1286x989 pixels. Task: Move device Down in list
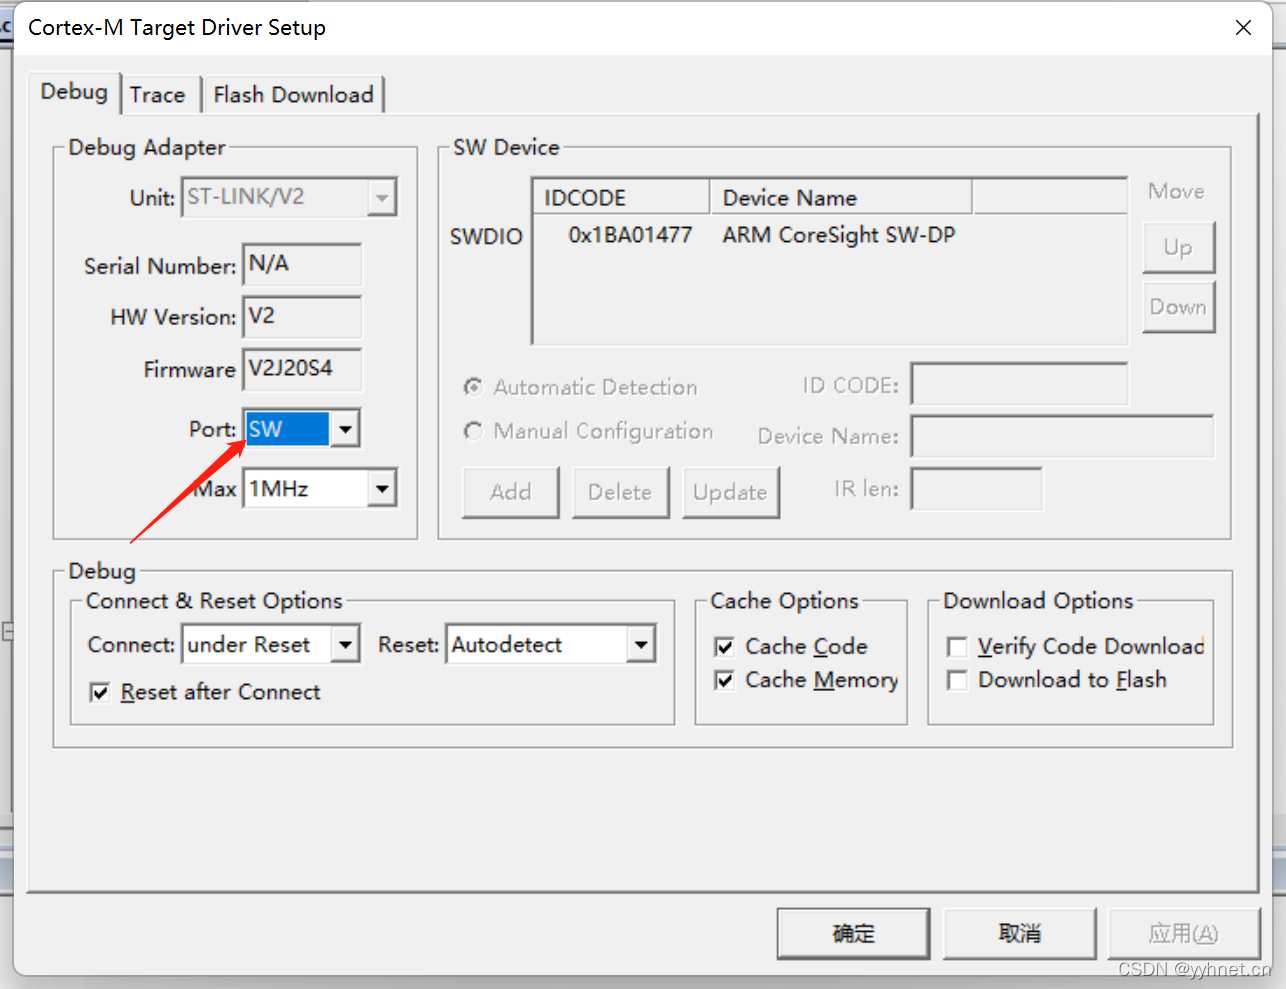tap(1178, 307)
